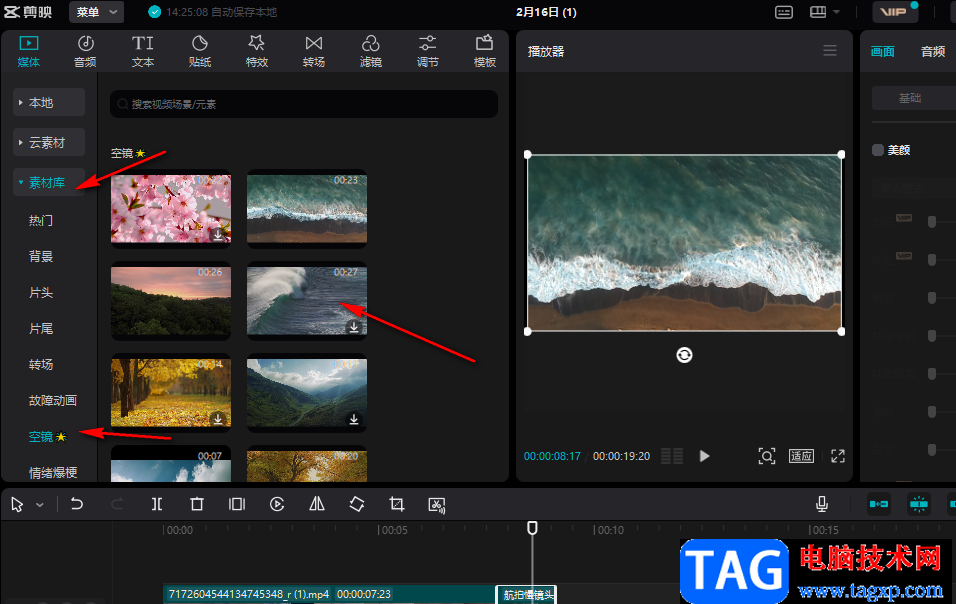Click the preview zoom-focus icon
Screen dimensions: 956x604
point(767,456)
